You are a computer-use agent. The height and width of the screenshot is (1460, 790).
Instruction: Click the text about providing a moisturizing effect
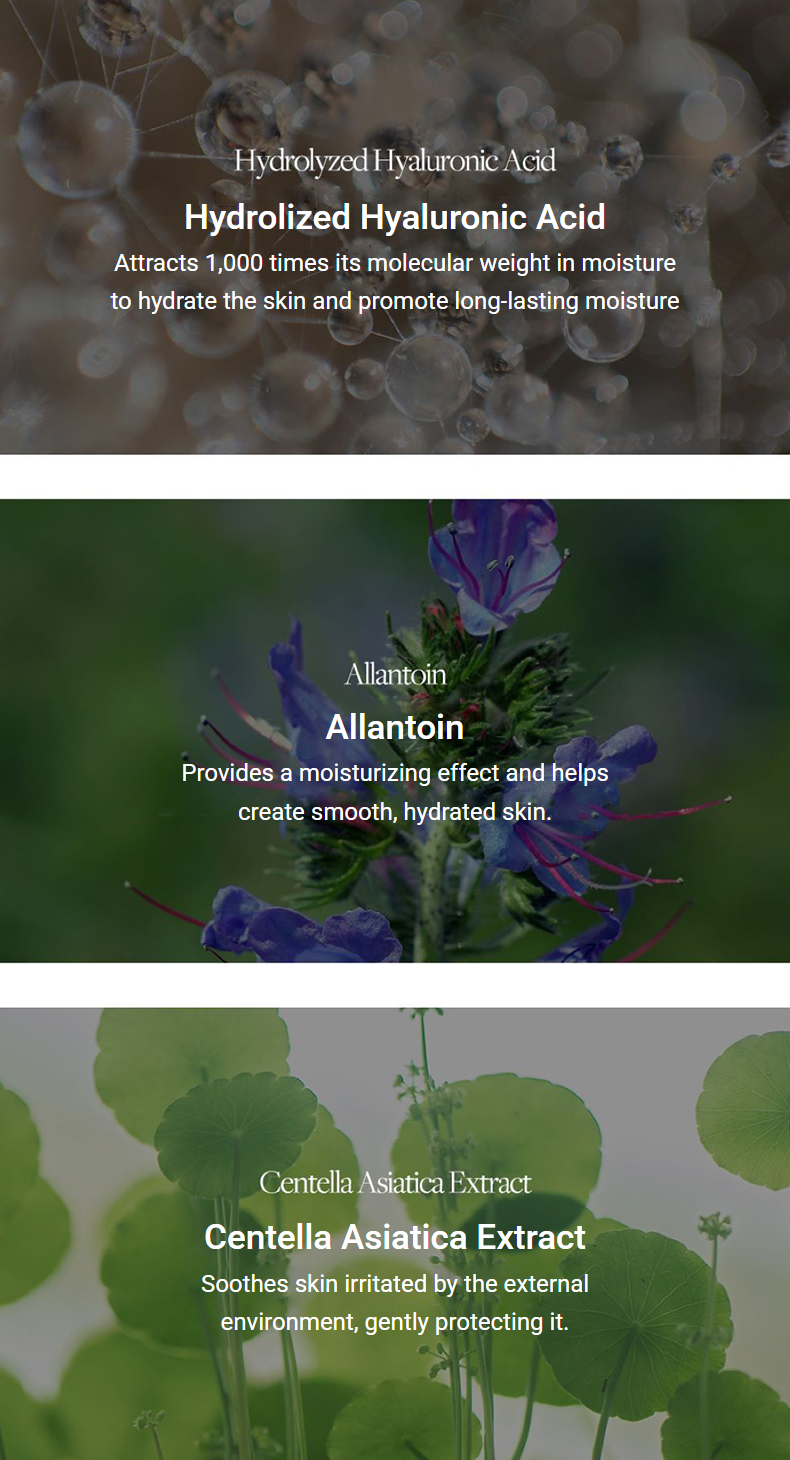395,773
